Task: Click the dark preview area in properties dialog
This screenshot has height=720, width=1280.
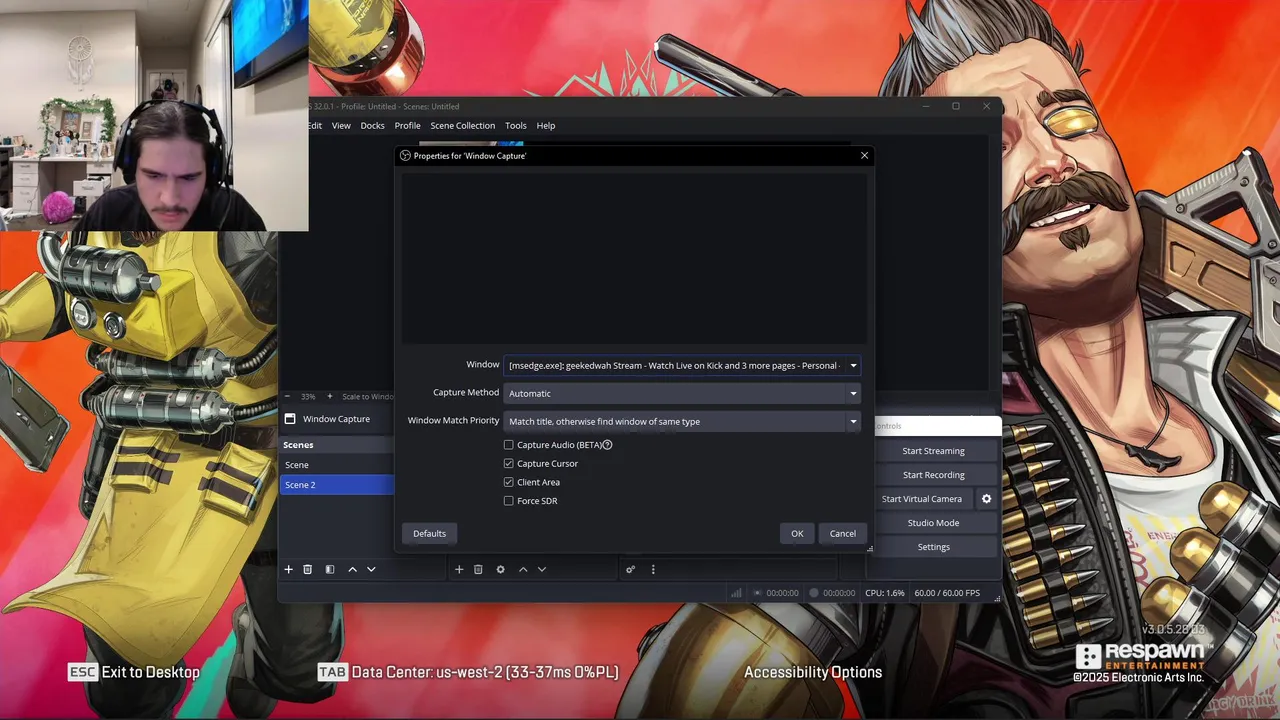Action: [634, 258]
